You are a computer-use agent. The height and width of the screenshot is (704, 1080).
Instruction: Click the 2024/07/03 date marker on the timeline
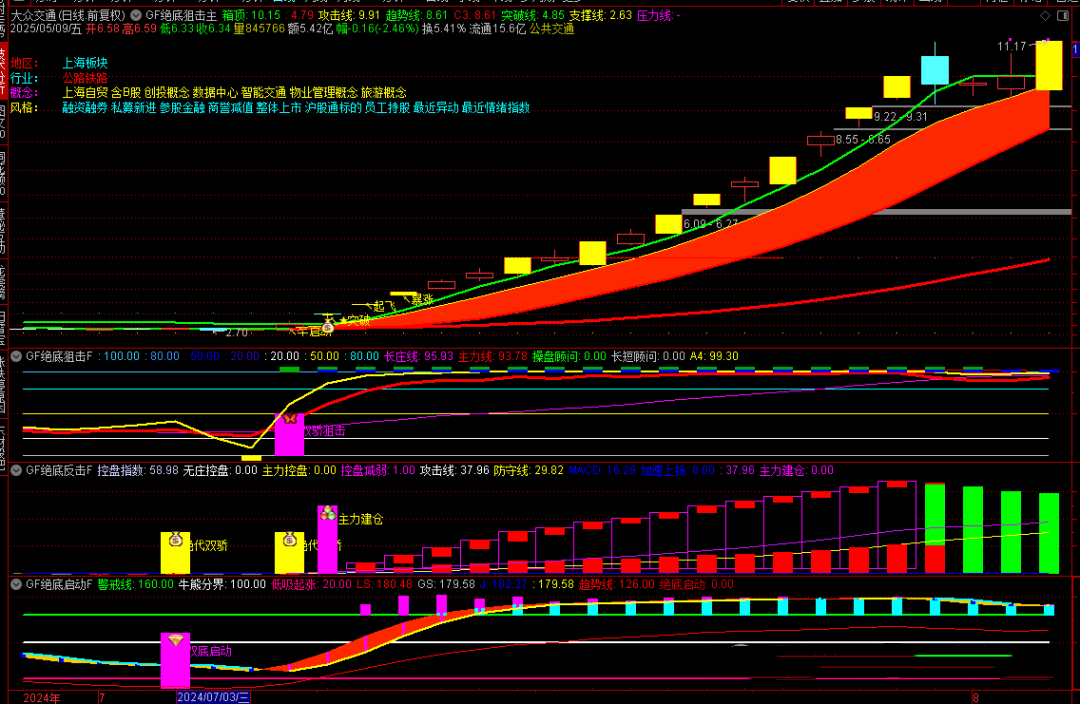coord(213,697)
